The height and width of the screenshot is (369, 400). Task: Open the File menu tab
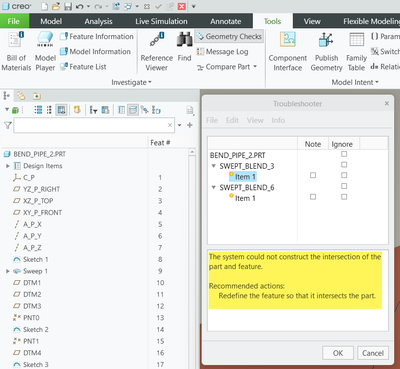tap(14, 21)
